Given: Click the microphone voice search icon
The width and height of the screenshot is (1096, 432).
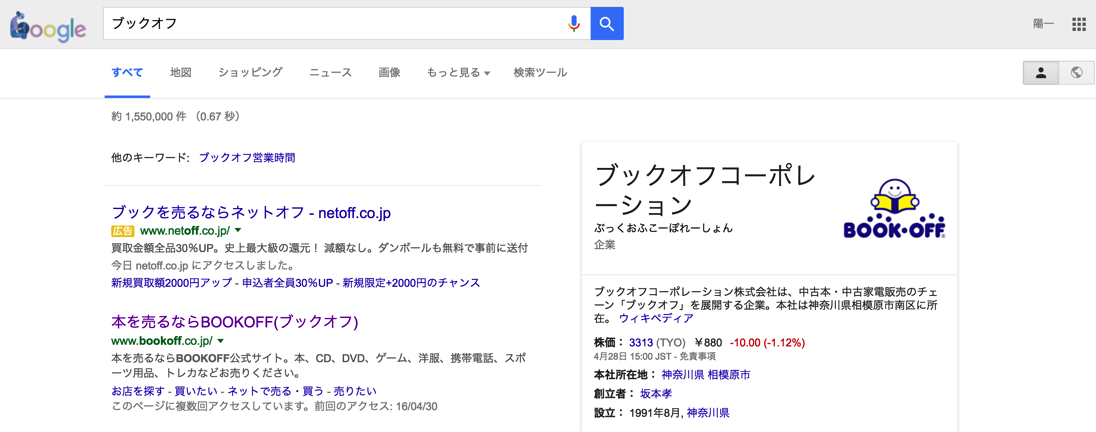Looking at the screenshot, I should tap(574, 24).
